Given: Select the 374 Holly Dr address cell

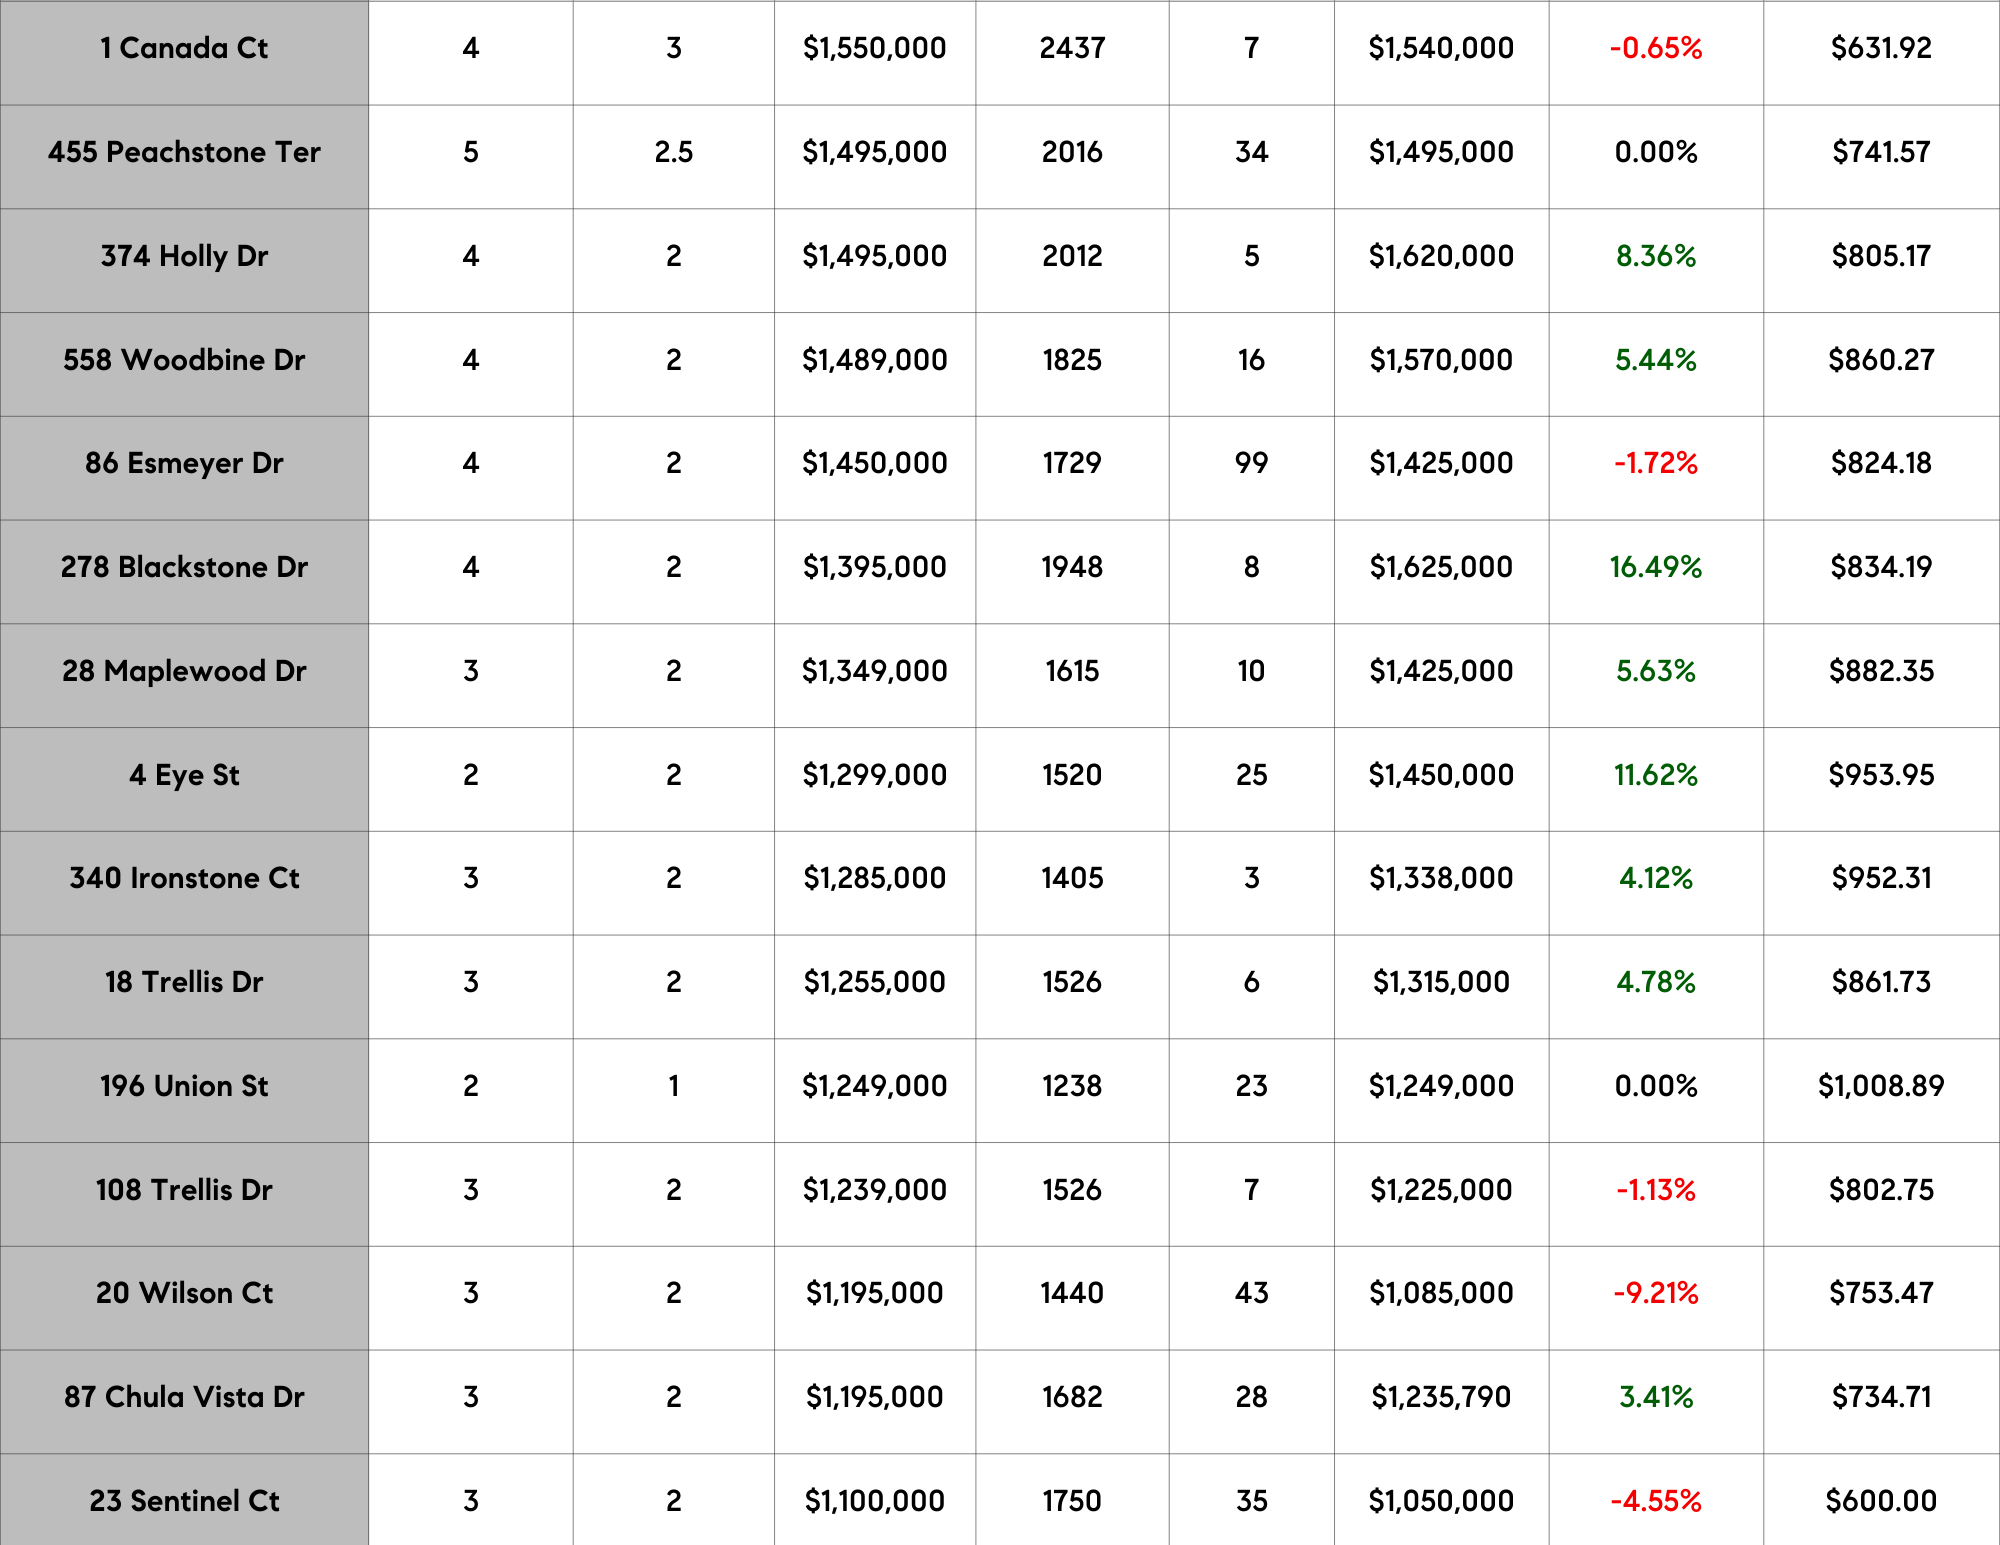Looking at the screenshot, I should (x=184, y=256).
